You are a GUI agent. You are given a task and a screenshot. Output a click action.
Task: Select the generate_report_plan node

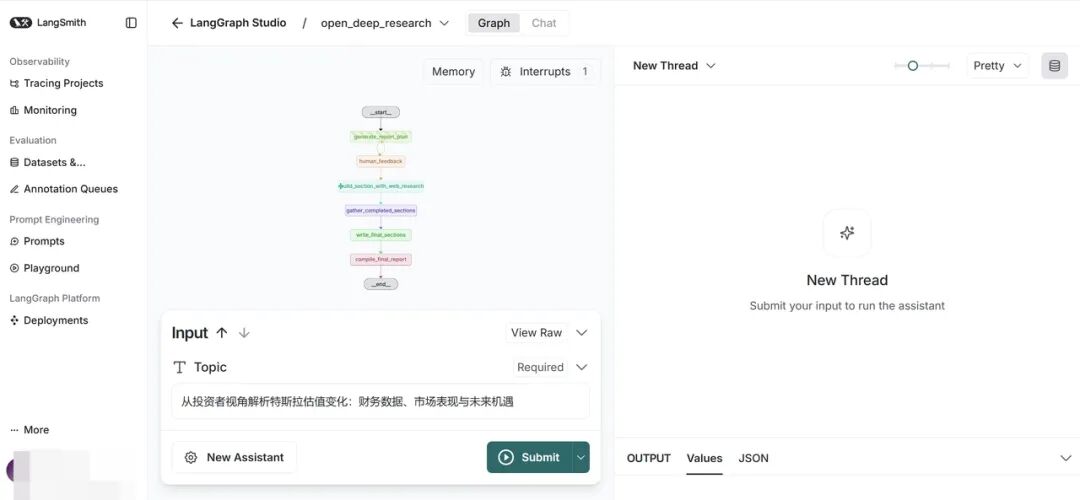point(381,136)
